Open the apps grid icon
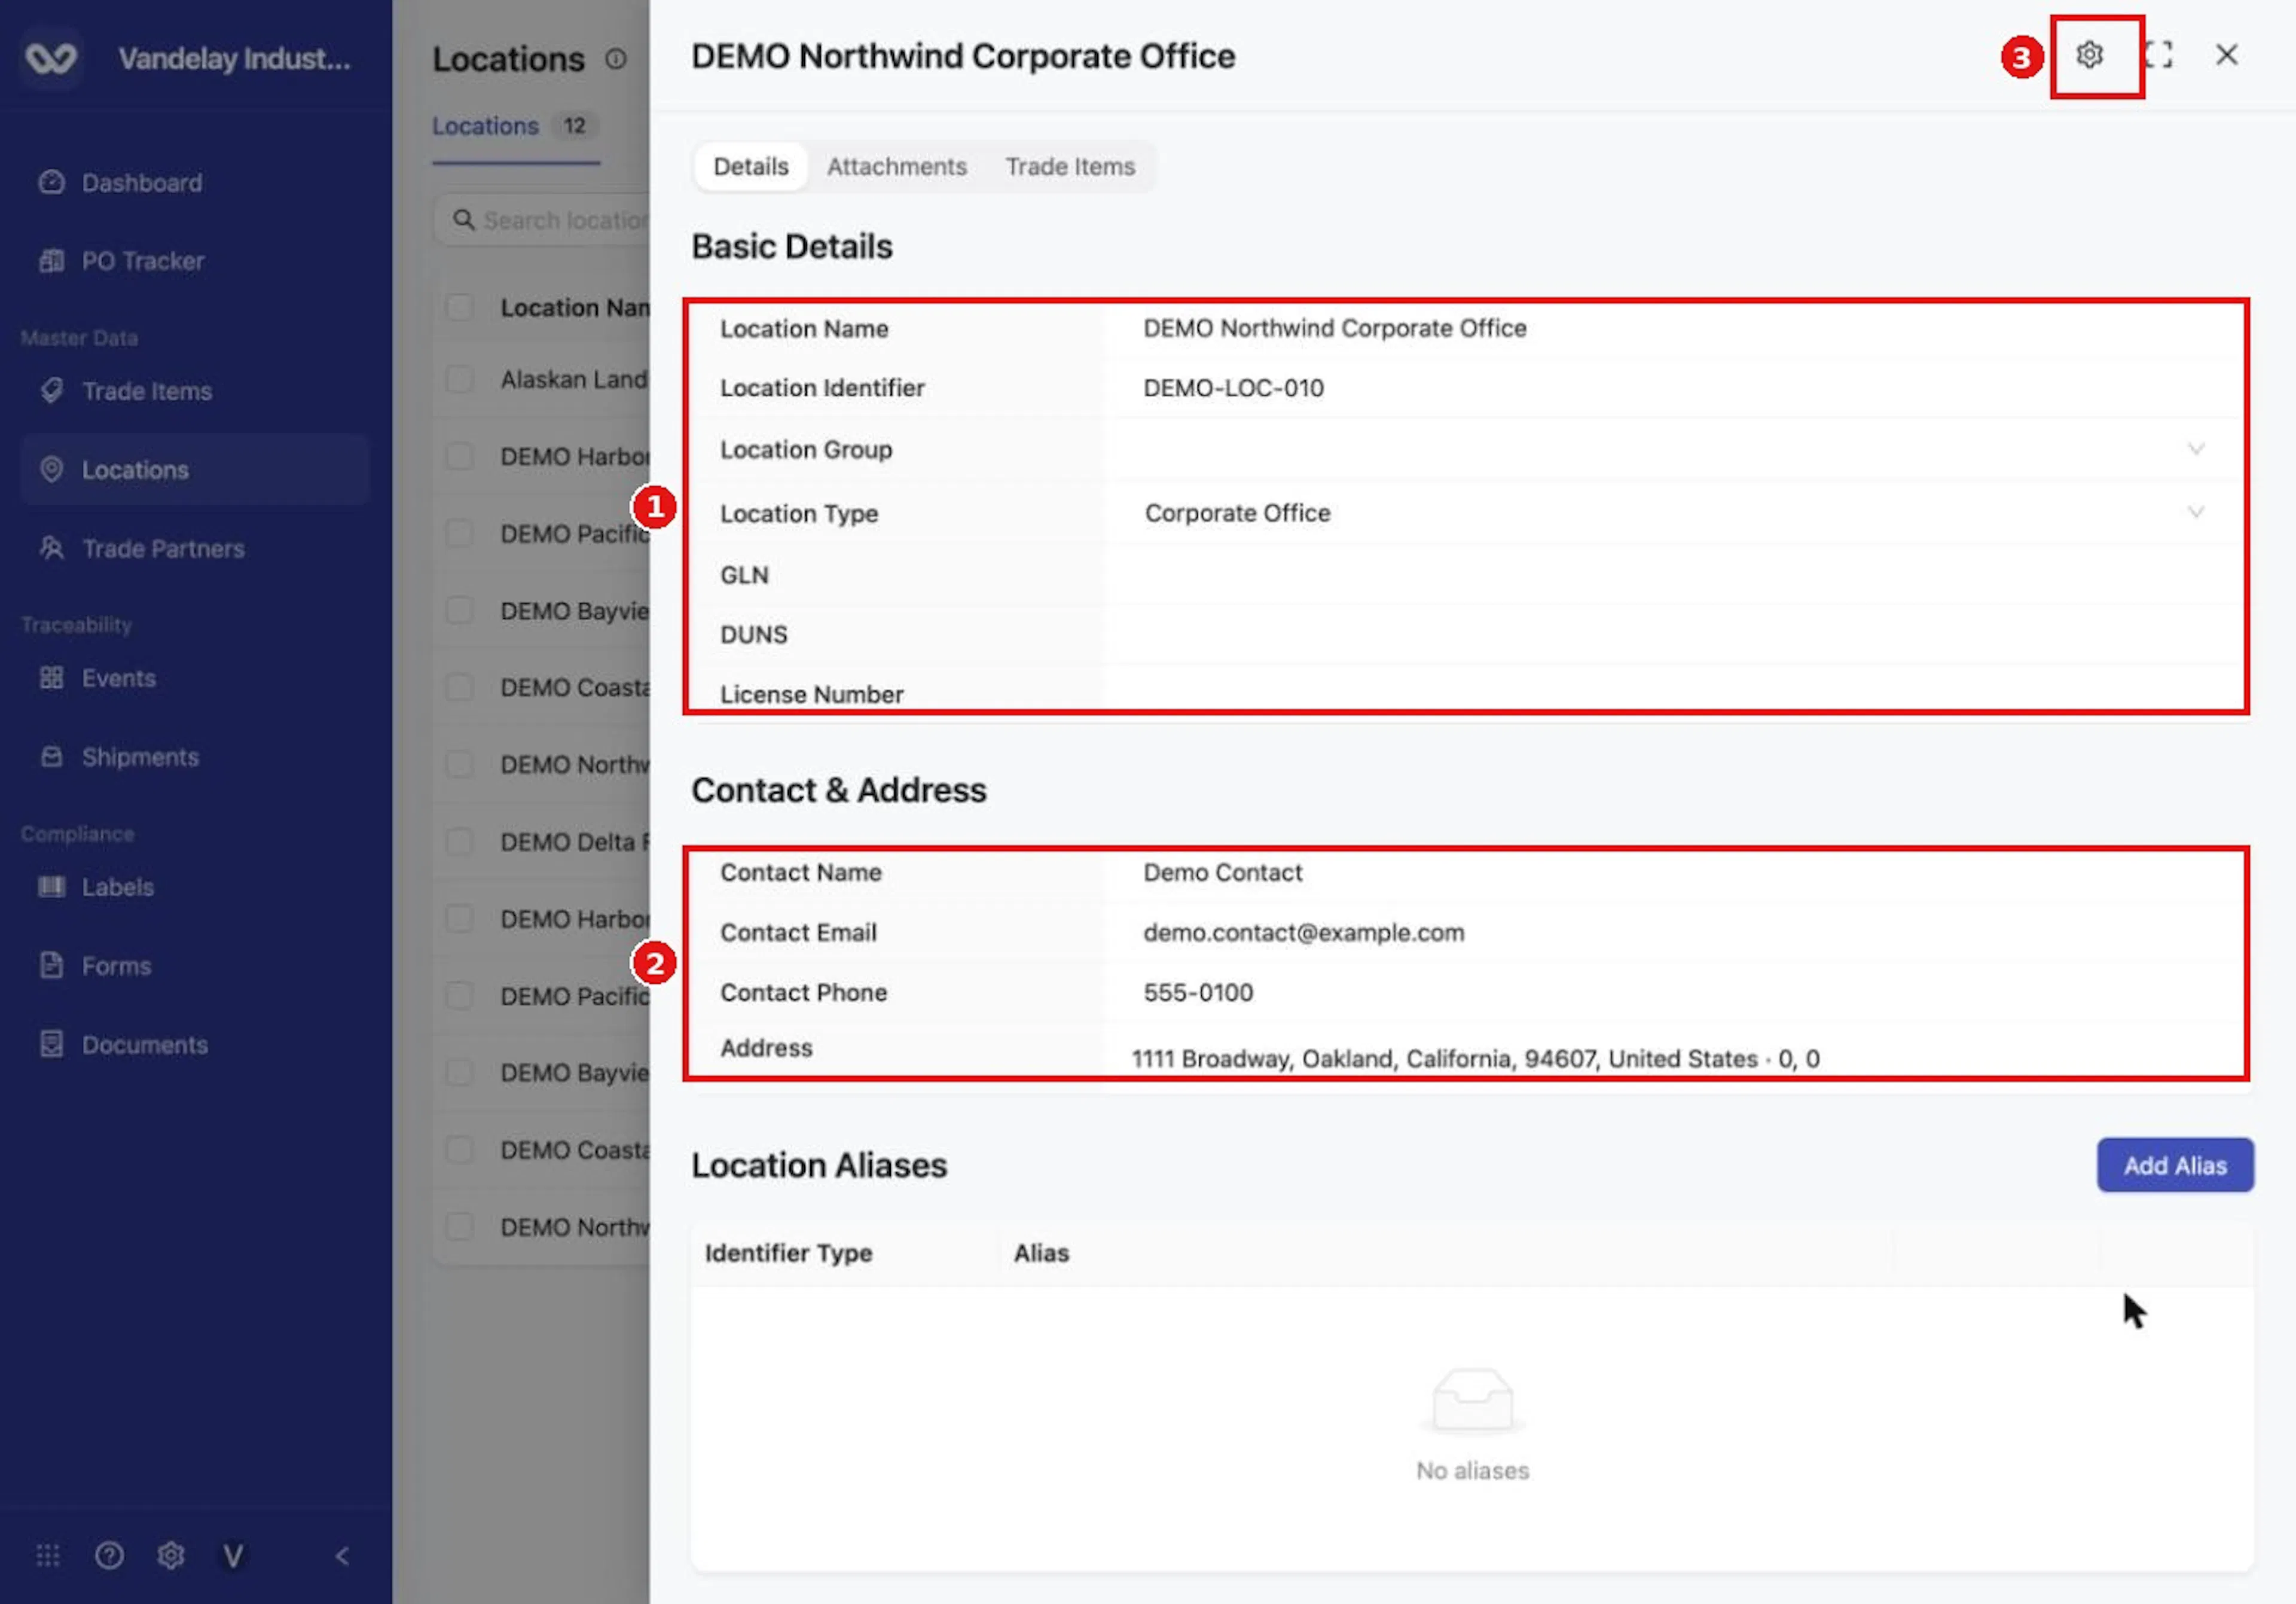The width and height of the screenshot is (2296, 1604). [48, 1556]
